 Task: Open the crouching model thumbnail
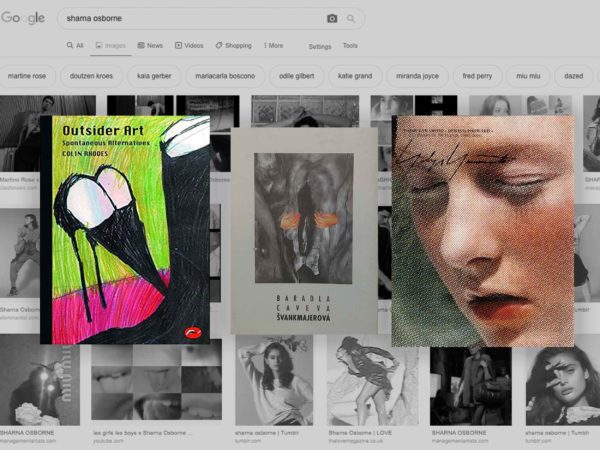click(20, 253)
